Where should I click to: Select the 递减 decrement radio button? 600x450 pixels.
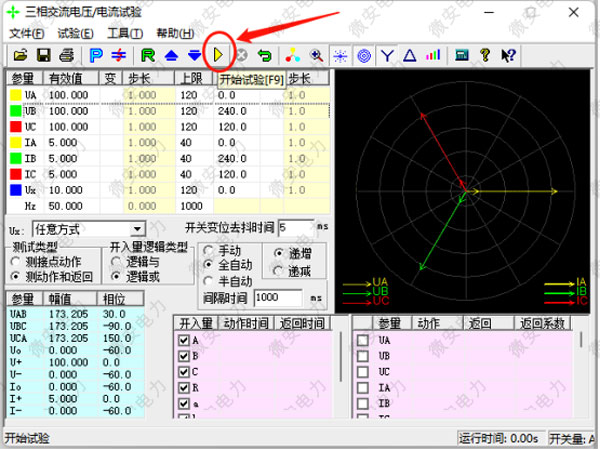(x=269, y=270)
